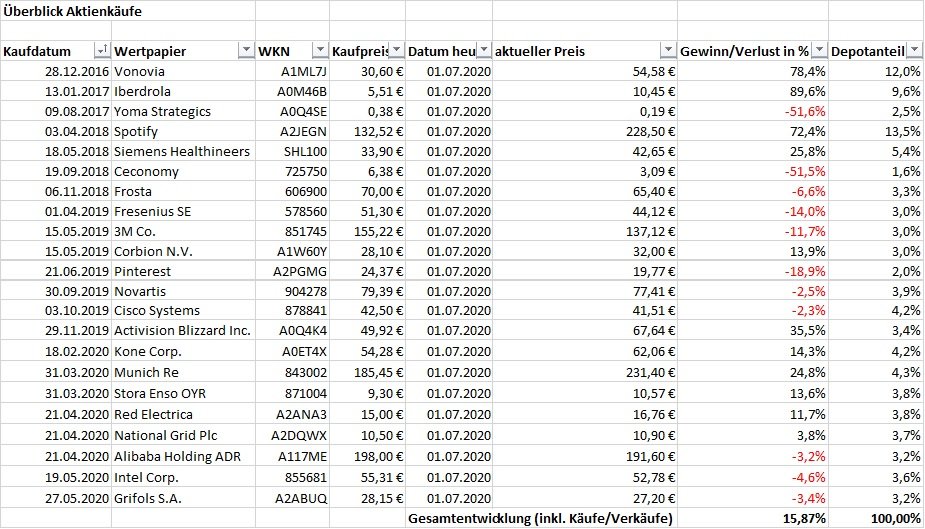Select total performance cell 15,87%
This screenshot has width=925, height=529.
753,518
